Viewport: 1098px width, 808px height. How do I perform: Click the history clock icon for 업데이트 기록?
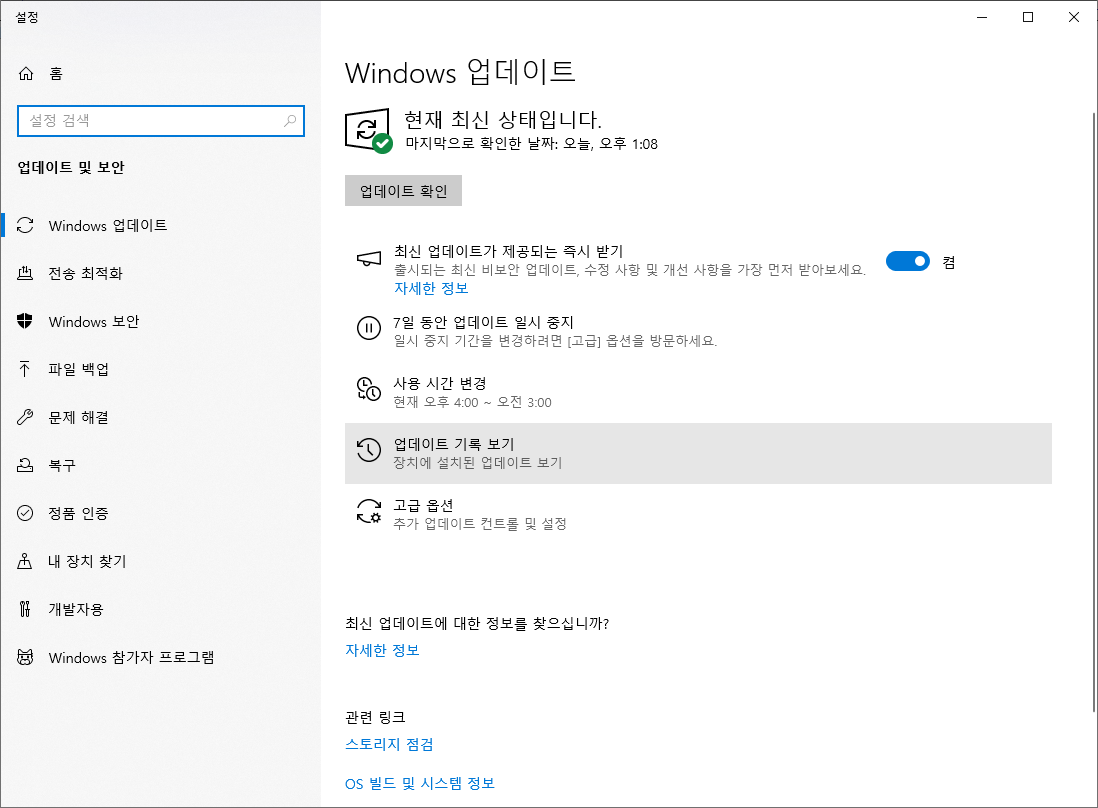[x=369, y=450]
